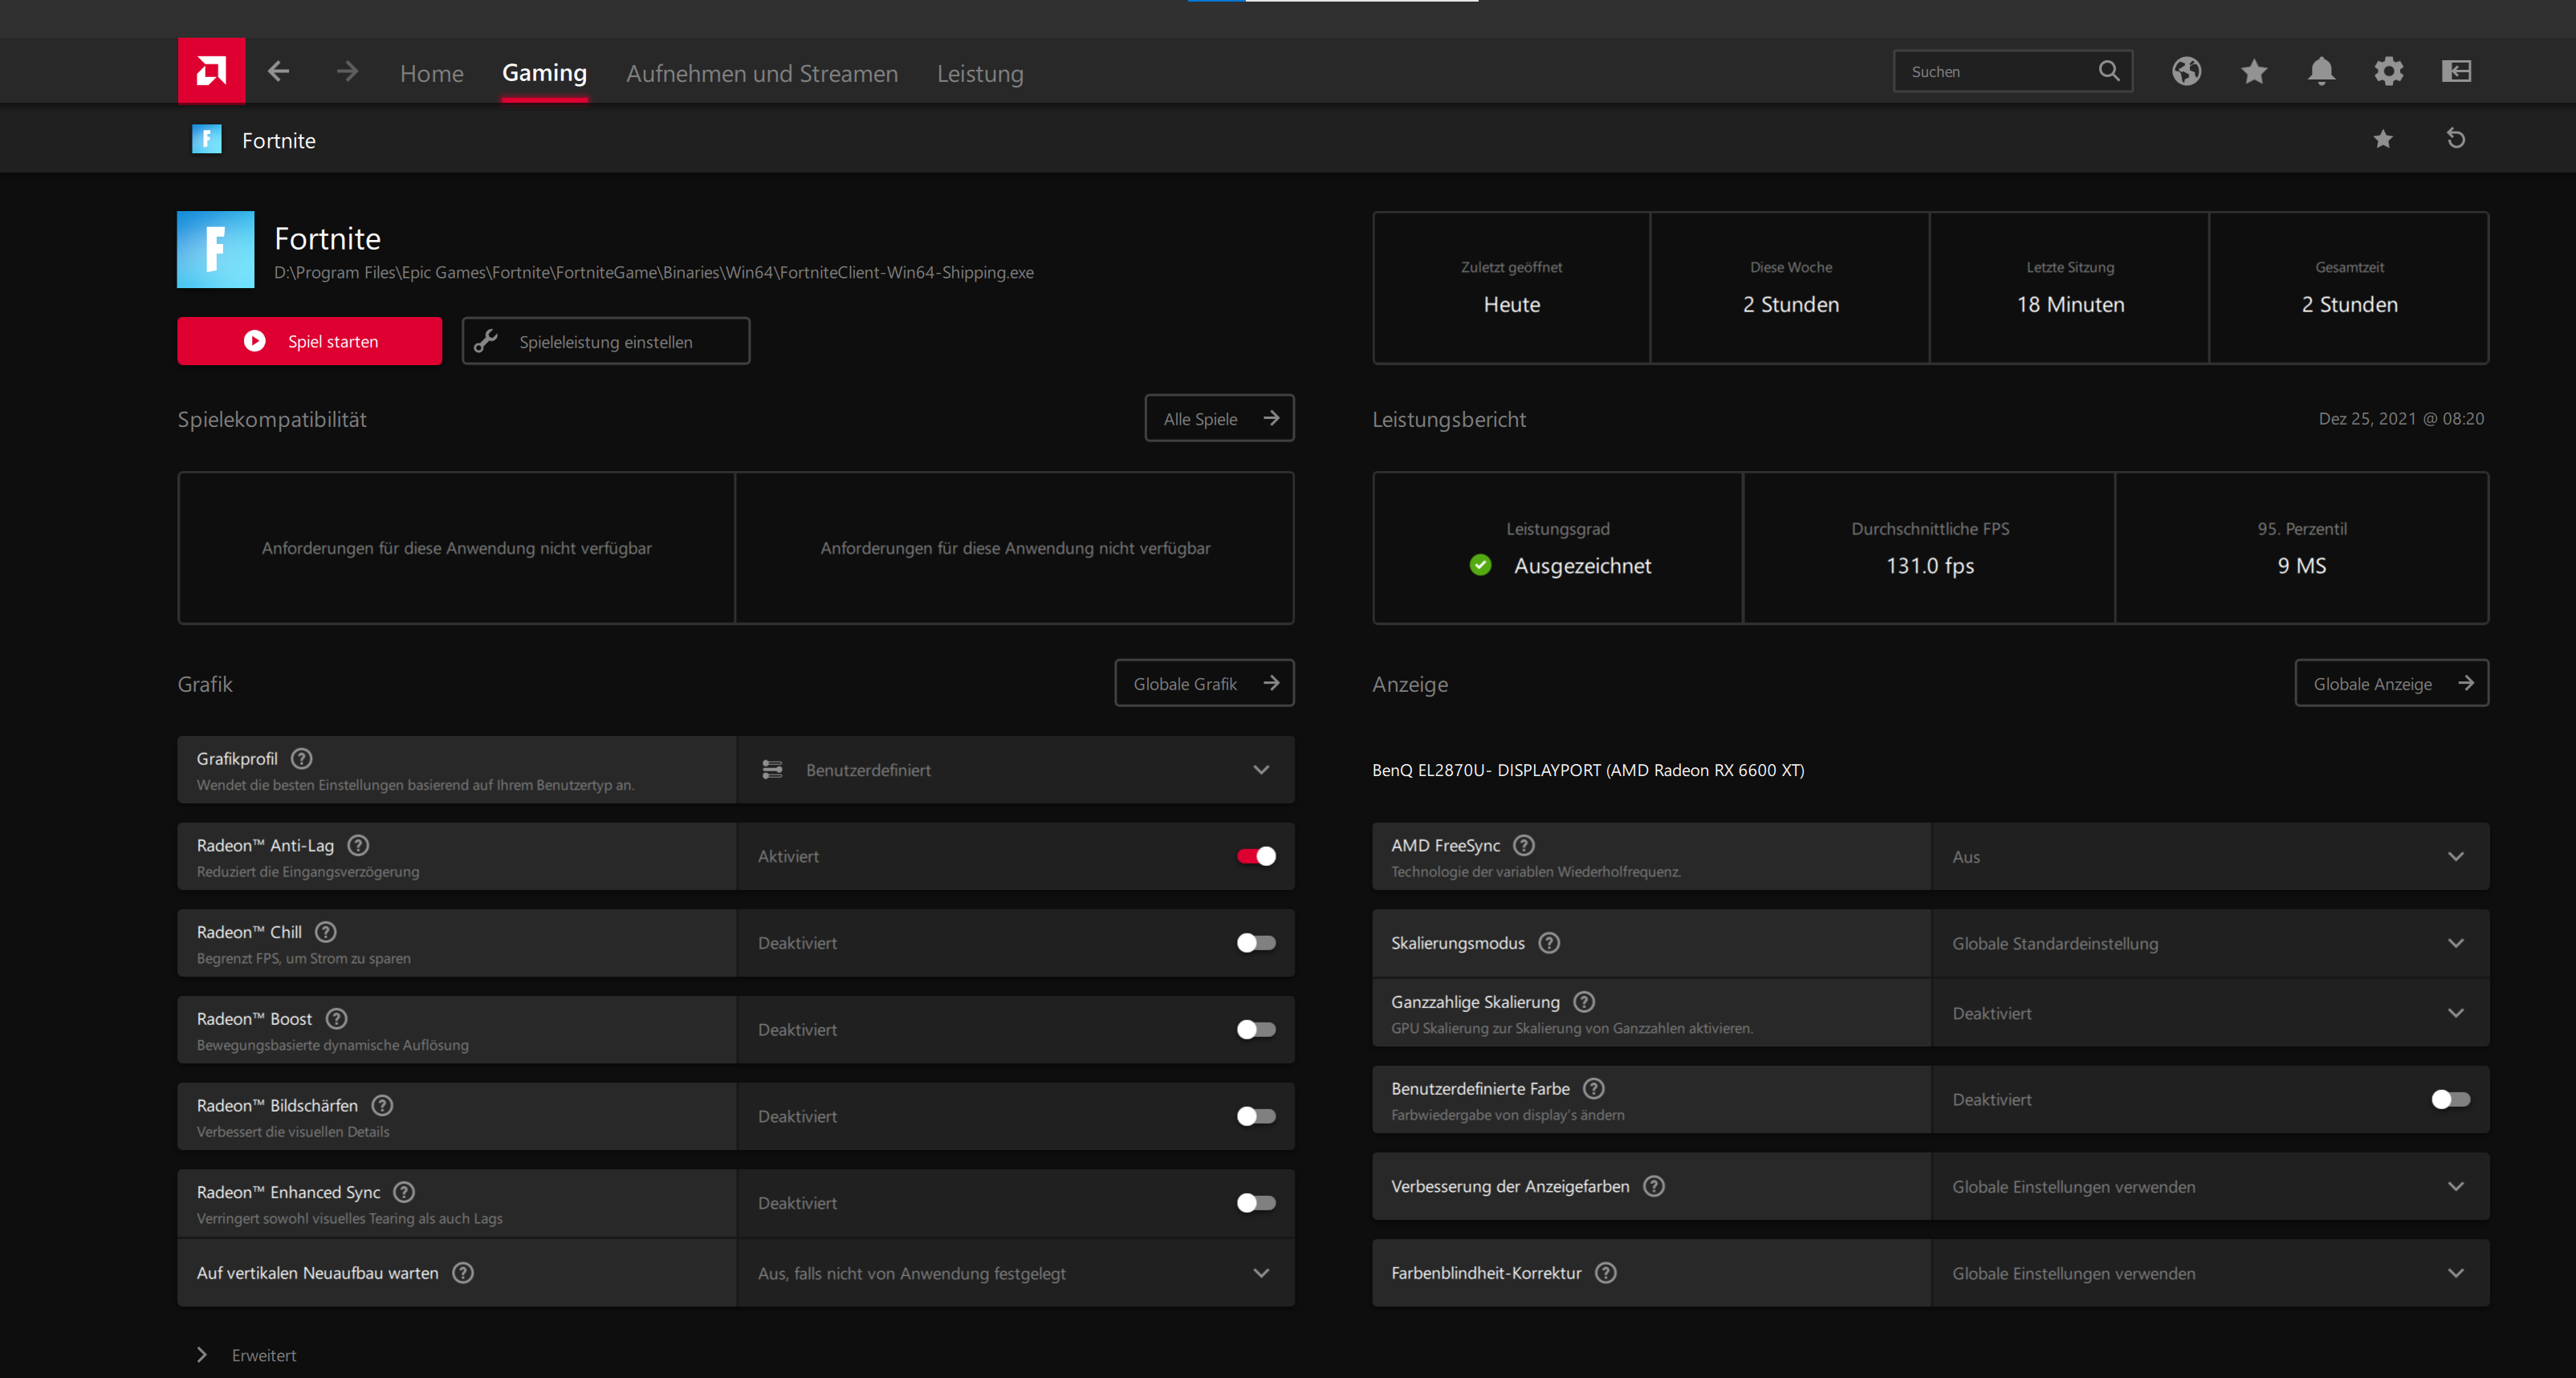
Task: Click the help icon next to Radeon Chill
Action: pos(326,932)
